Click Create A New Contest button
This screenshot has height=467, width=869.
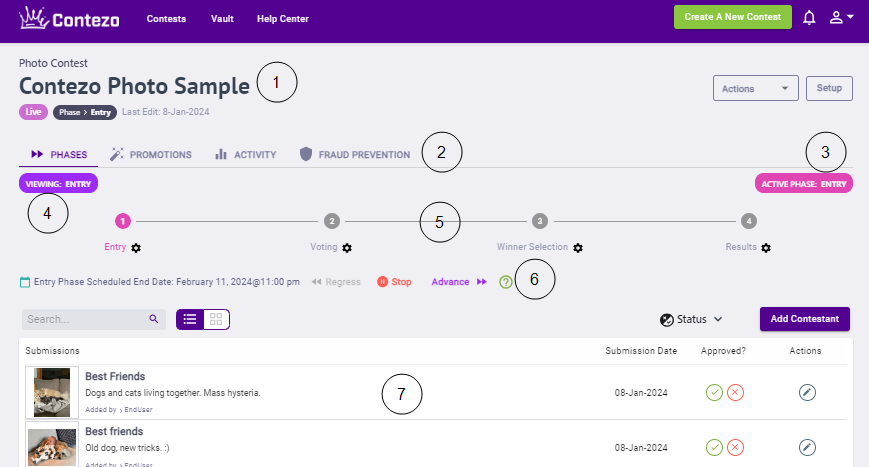pyautogui.click(x=733, y=17)
